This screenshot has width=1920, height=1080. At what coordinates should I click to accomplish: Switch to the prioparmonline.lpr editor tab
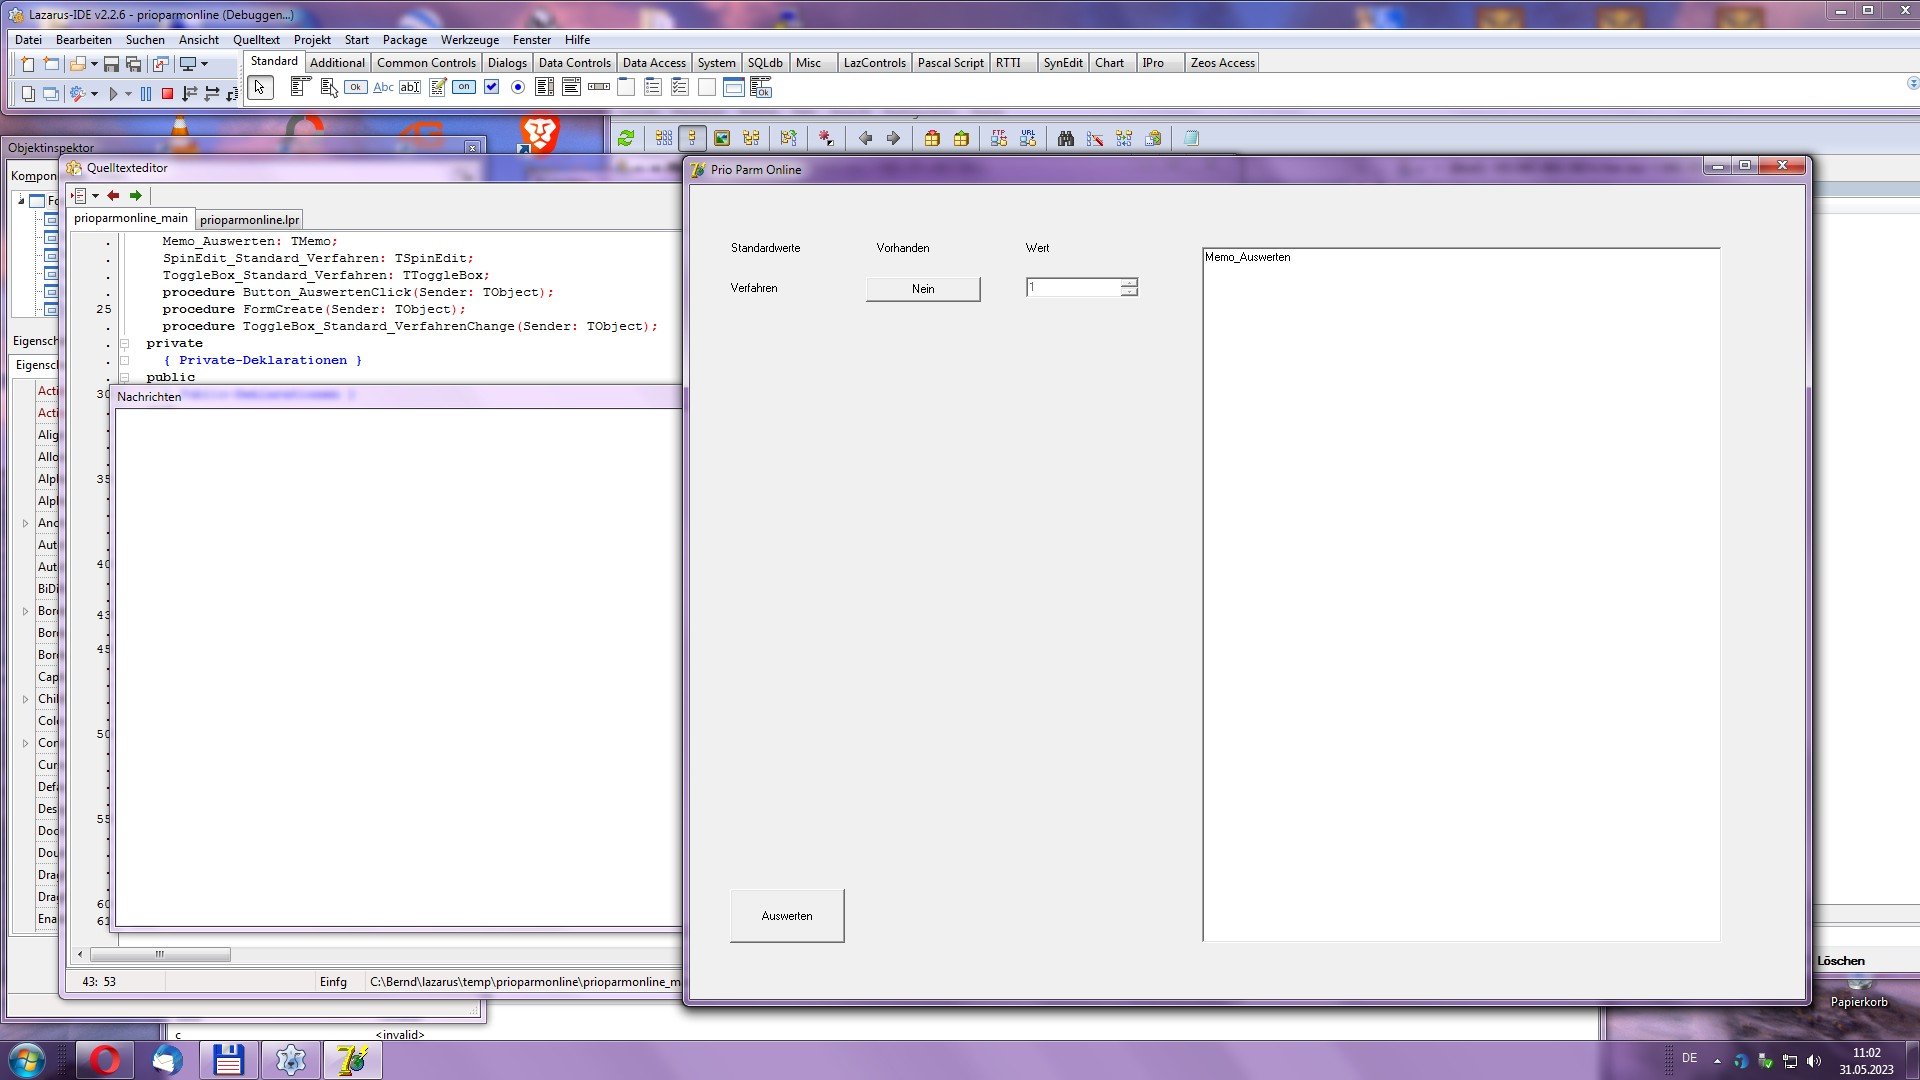tap(249, 220)
